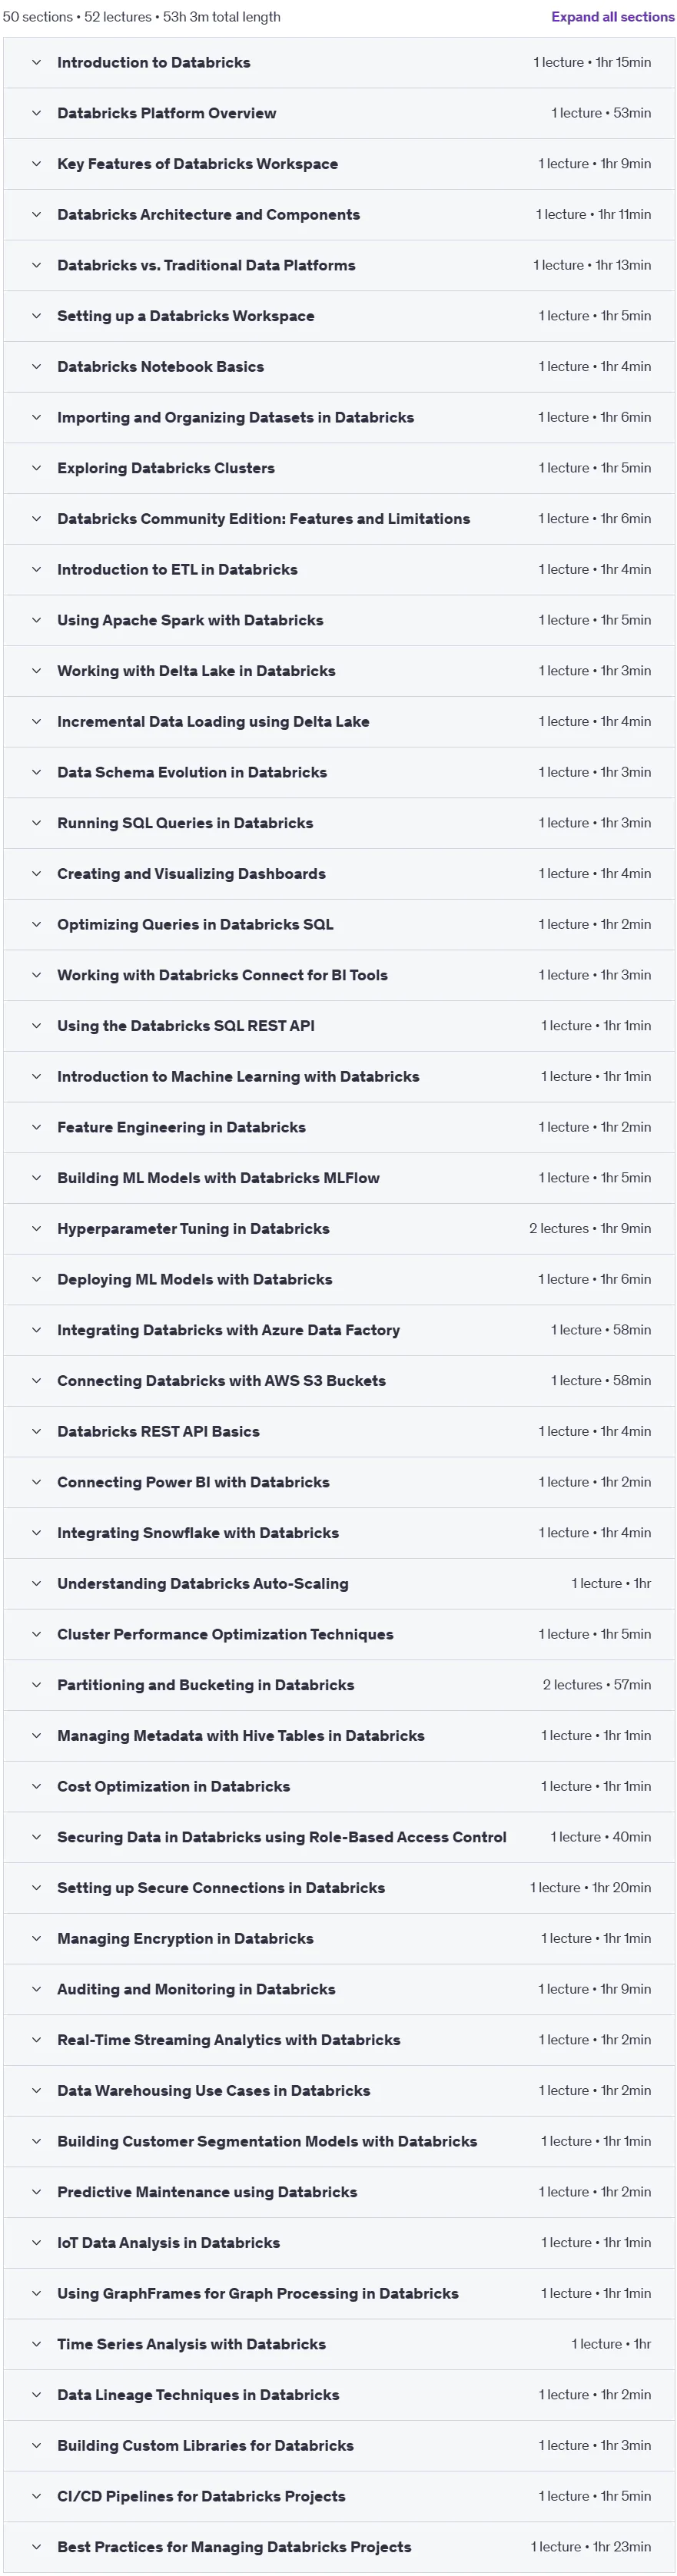Expand Databricks Platform Overview chevron

click(x=36, y=113)
